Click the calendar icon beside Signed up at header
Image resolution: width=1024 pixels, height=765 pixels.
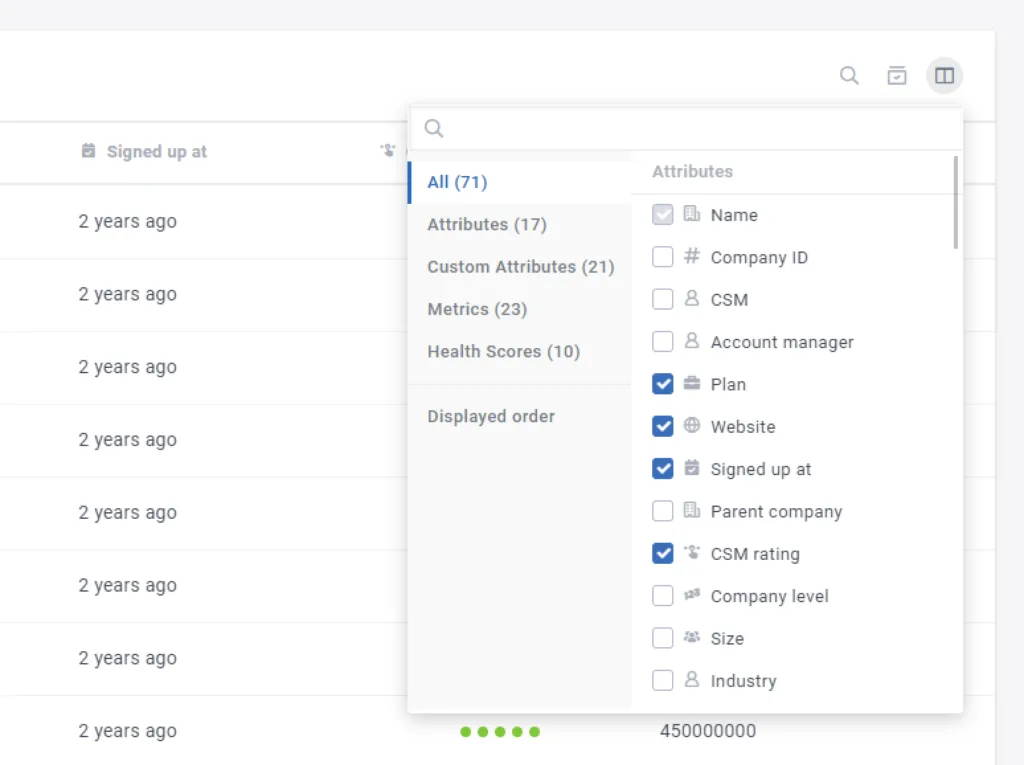pyautogui.click(x=88, y=151)
